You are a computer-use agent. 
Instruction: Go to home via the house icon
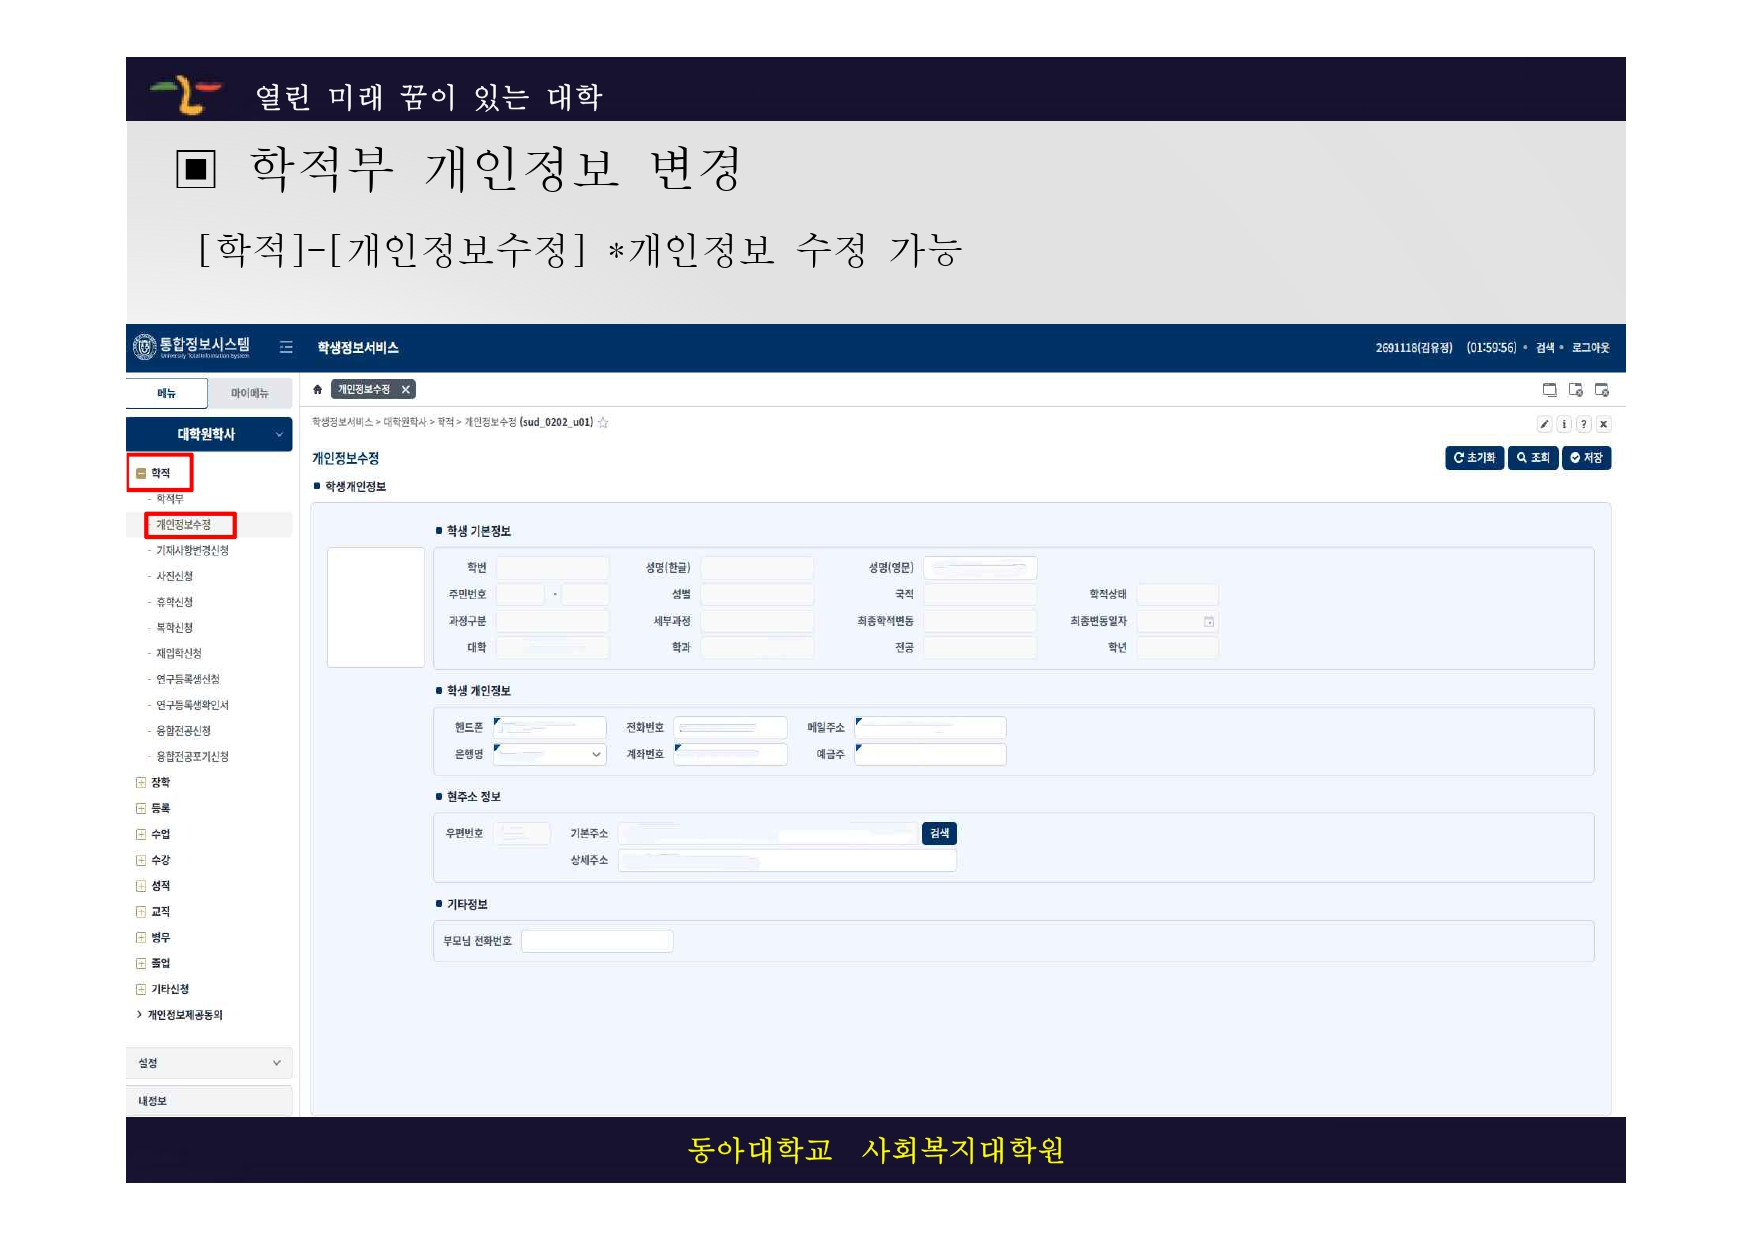pos(318,390)
